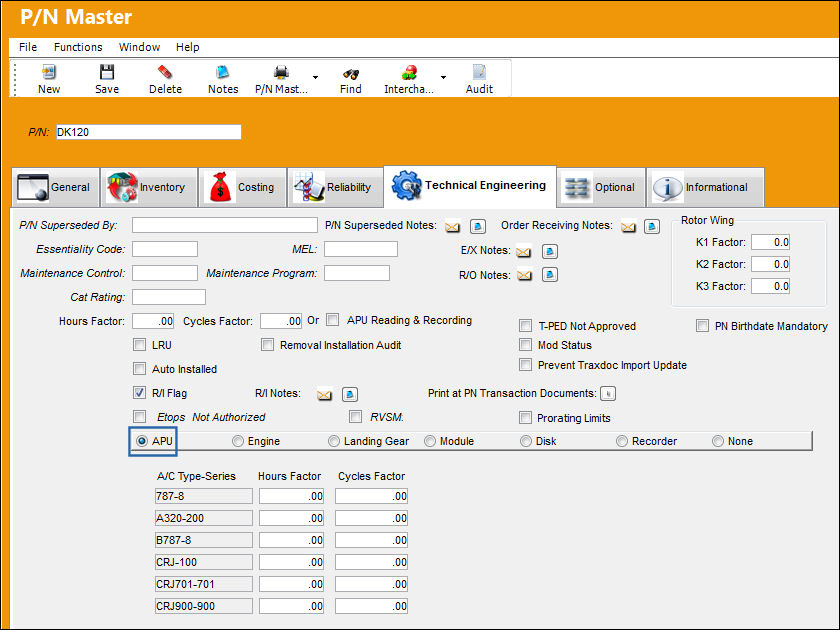Open the Functions menu
Screen dimensions: 840x630
[78, 47]
